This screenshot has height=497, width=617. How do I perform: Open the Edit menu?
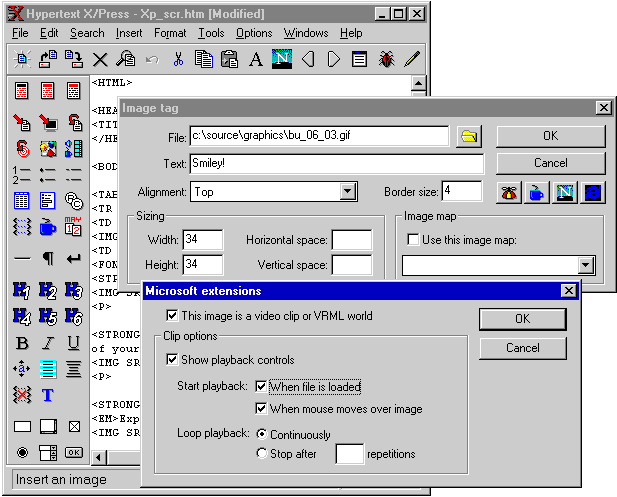click(49, 33)
